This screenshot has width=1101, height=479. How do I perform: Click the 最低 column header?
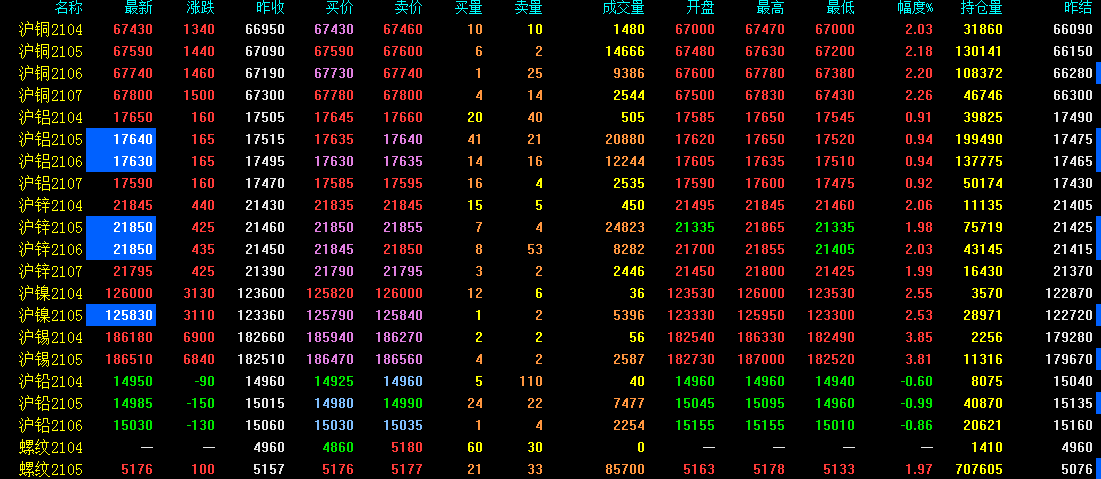(840, 8)
